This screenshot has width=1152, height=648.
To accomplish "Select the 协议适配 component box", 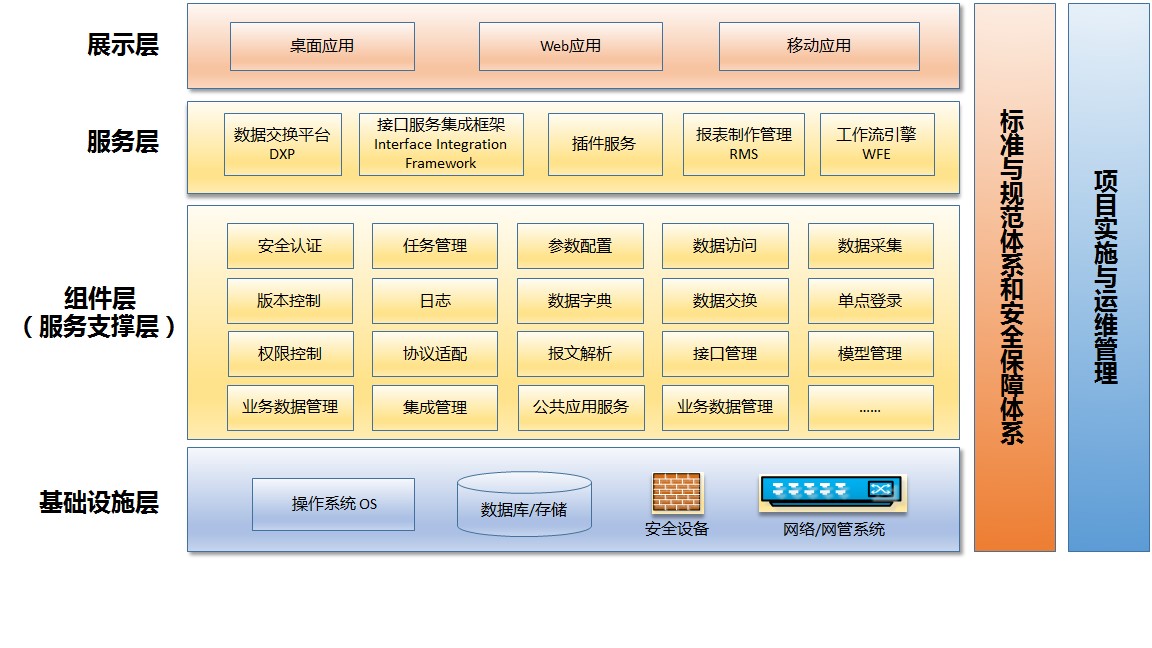I will tap(435, 354).
